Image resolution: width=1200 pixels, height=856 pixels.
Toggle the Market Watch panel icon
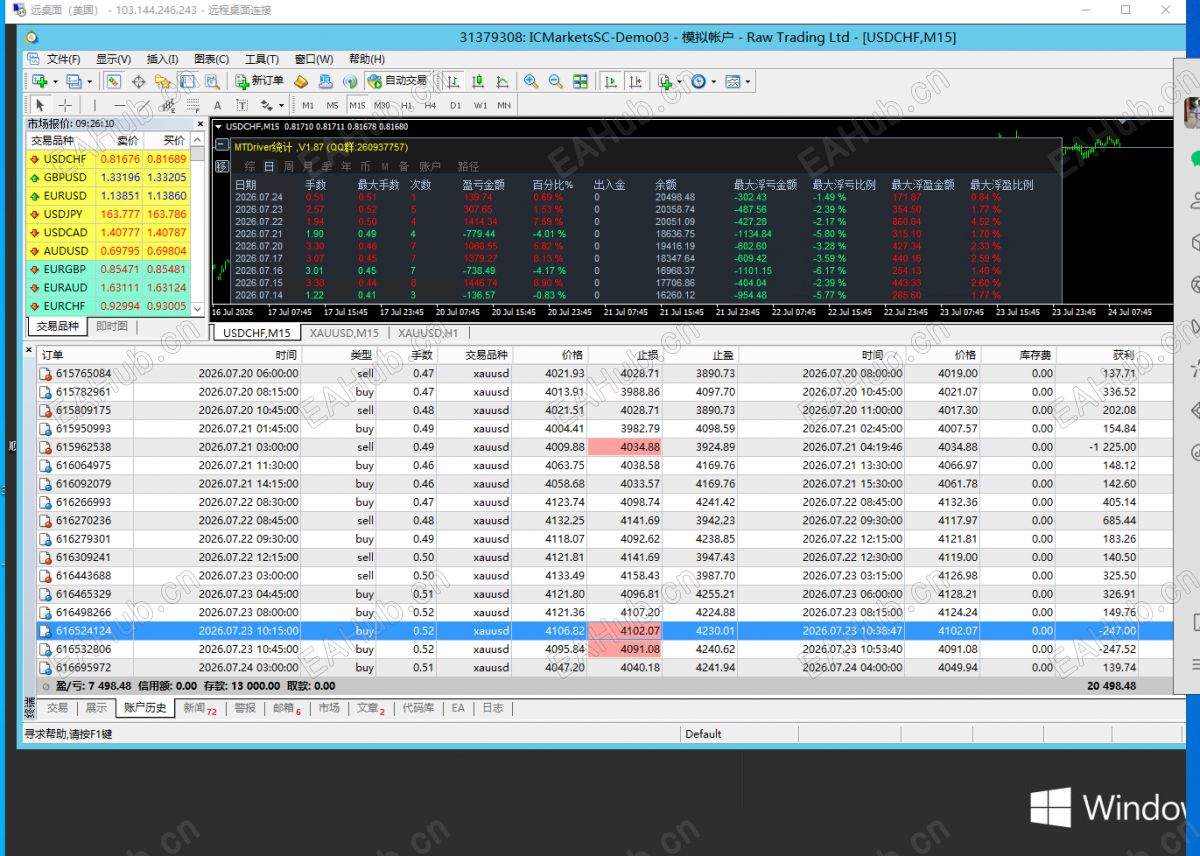[x=113, y=81]
